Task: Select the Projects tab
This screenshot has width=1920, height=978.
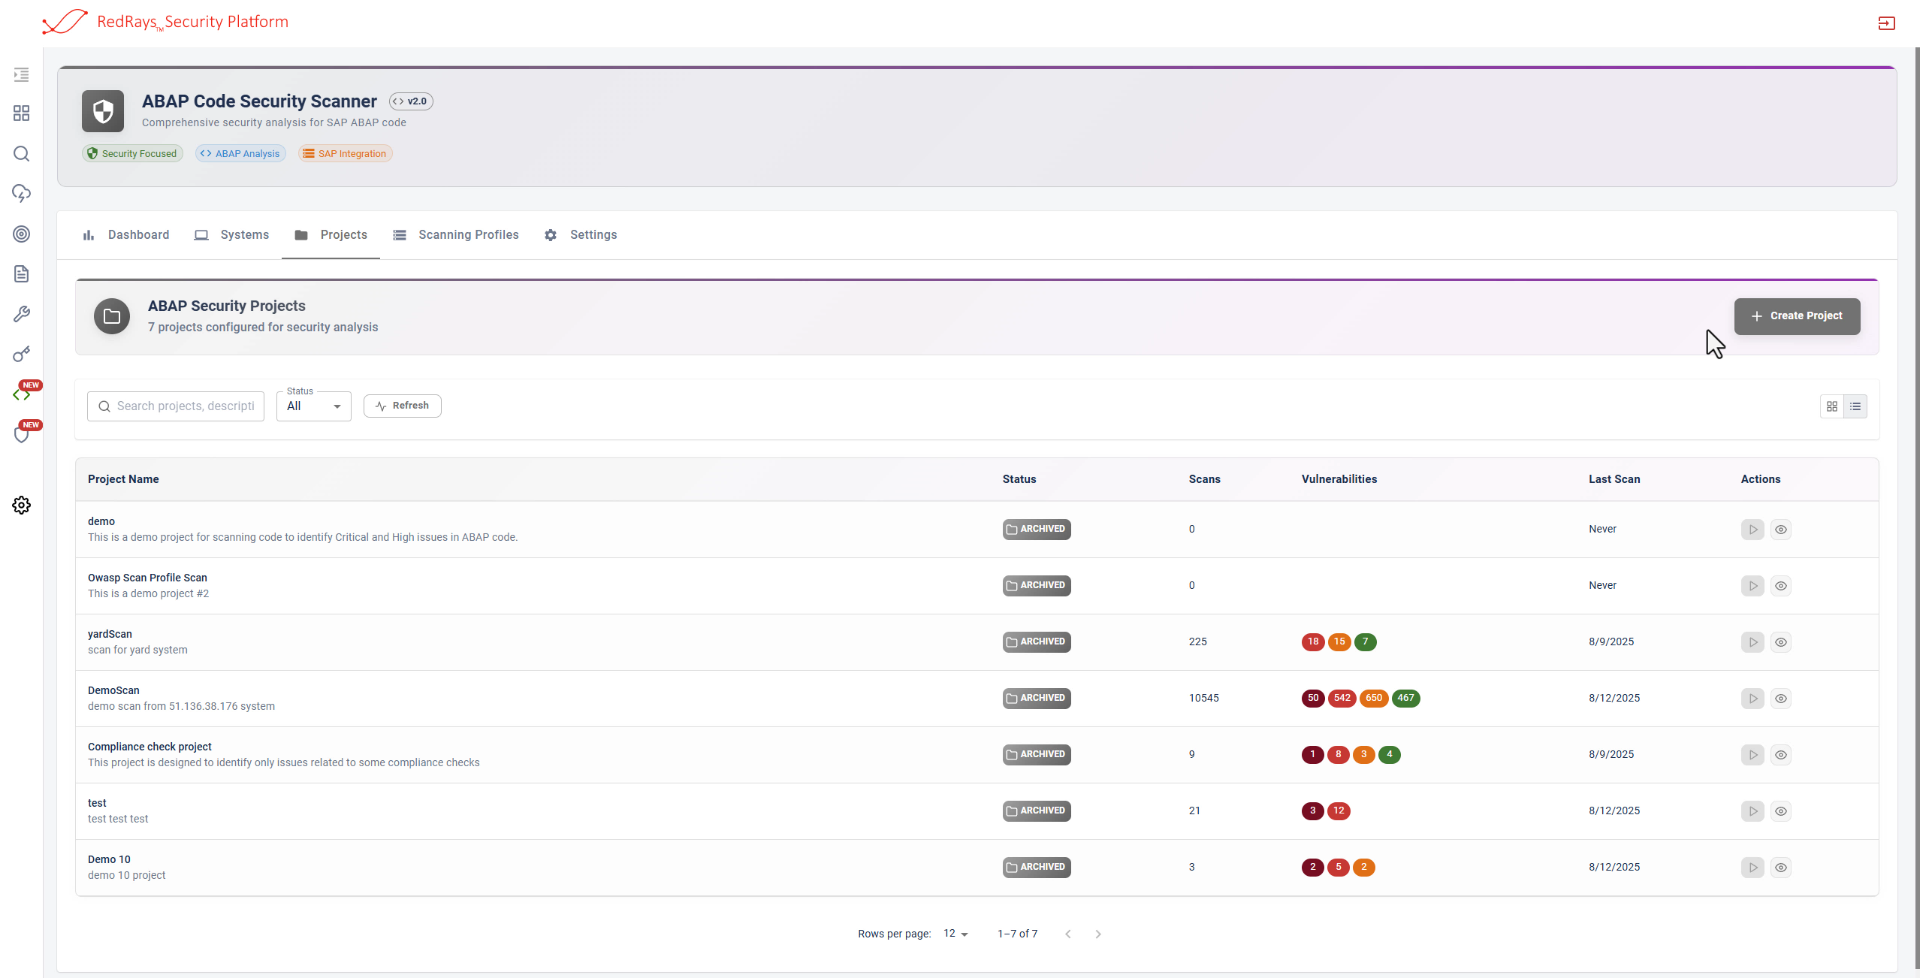Action: 331,235
